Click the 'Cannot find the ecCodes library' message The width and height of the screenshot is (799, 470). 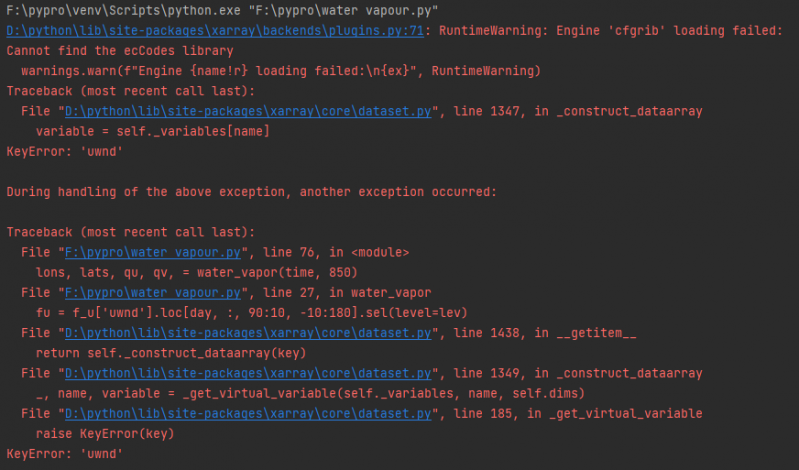(x=120, y=51)
